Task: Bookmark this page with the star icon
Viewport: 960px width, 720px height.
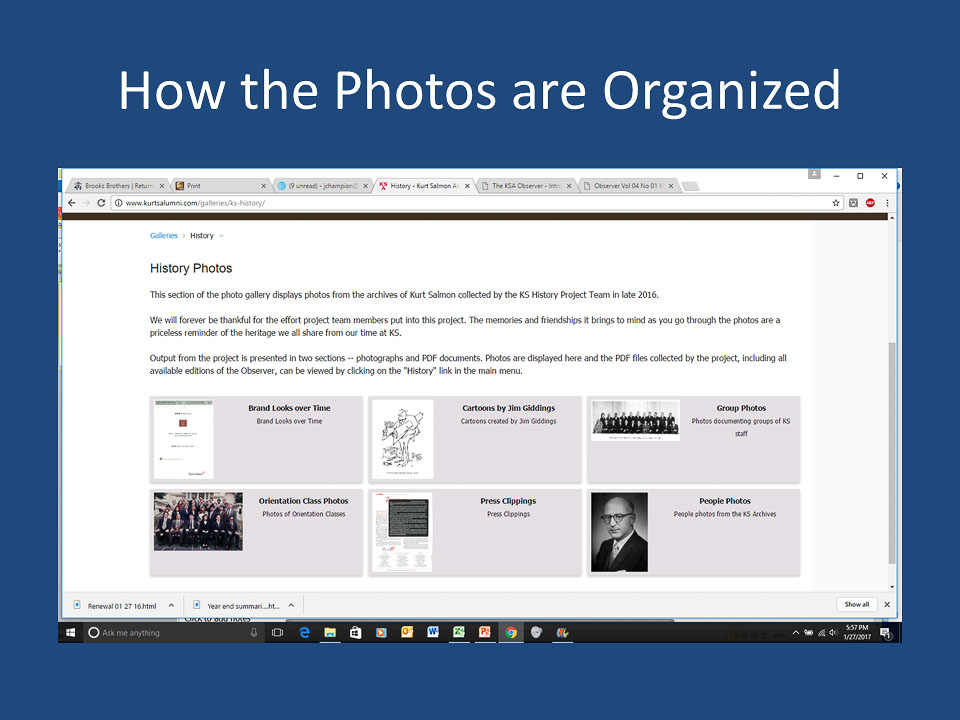Action: coord(836,203)
